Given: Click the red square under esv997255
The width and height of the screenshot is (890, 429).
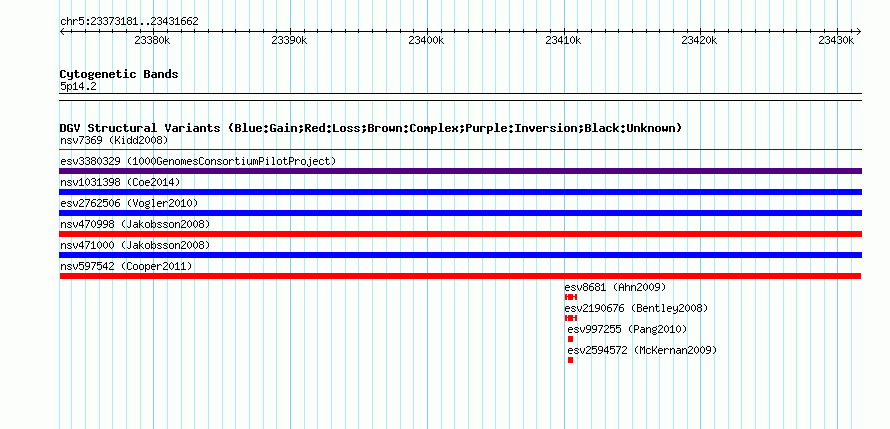Looking at the screenshot, I should pyautogui.click(x=570, y=339).
